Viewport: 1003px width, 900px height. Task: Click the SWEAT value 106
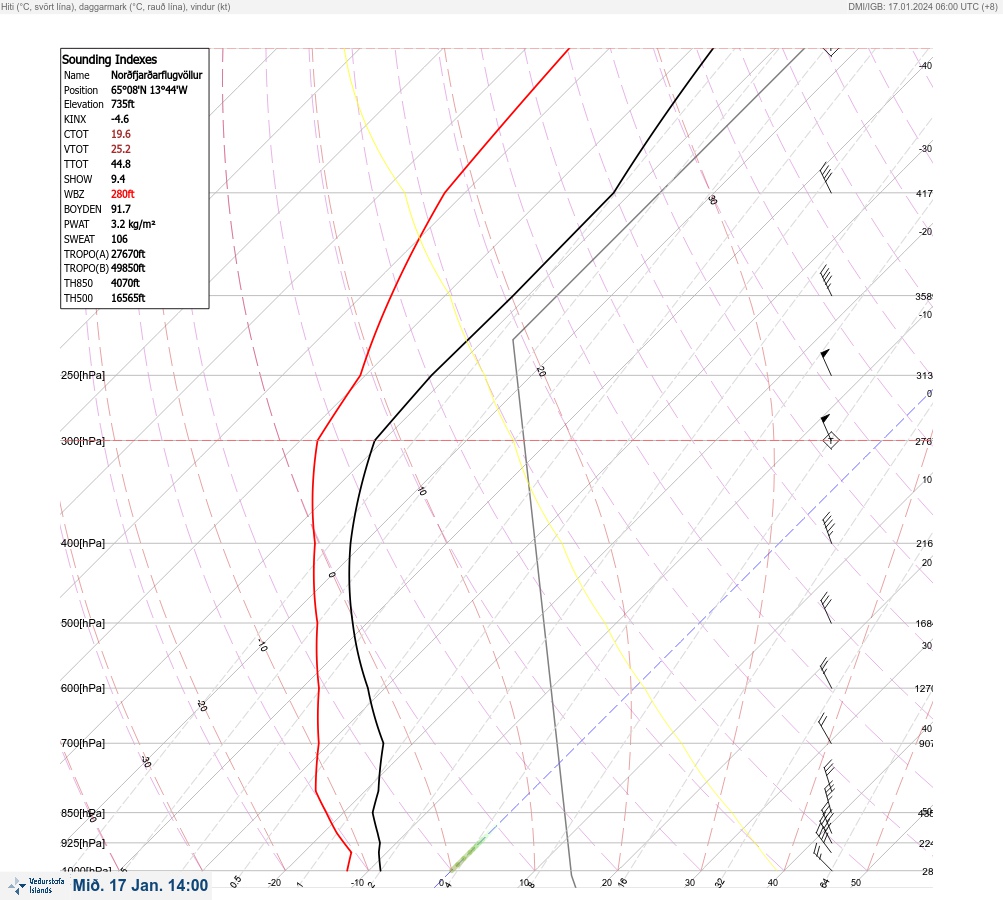[119, 239]
